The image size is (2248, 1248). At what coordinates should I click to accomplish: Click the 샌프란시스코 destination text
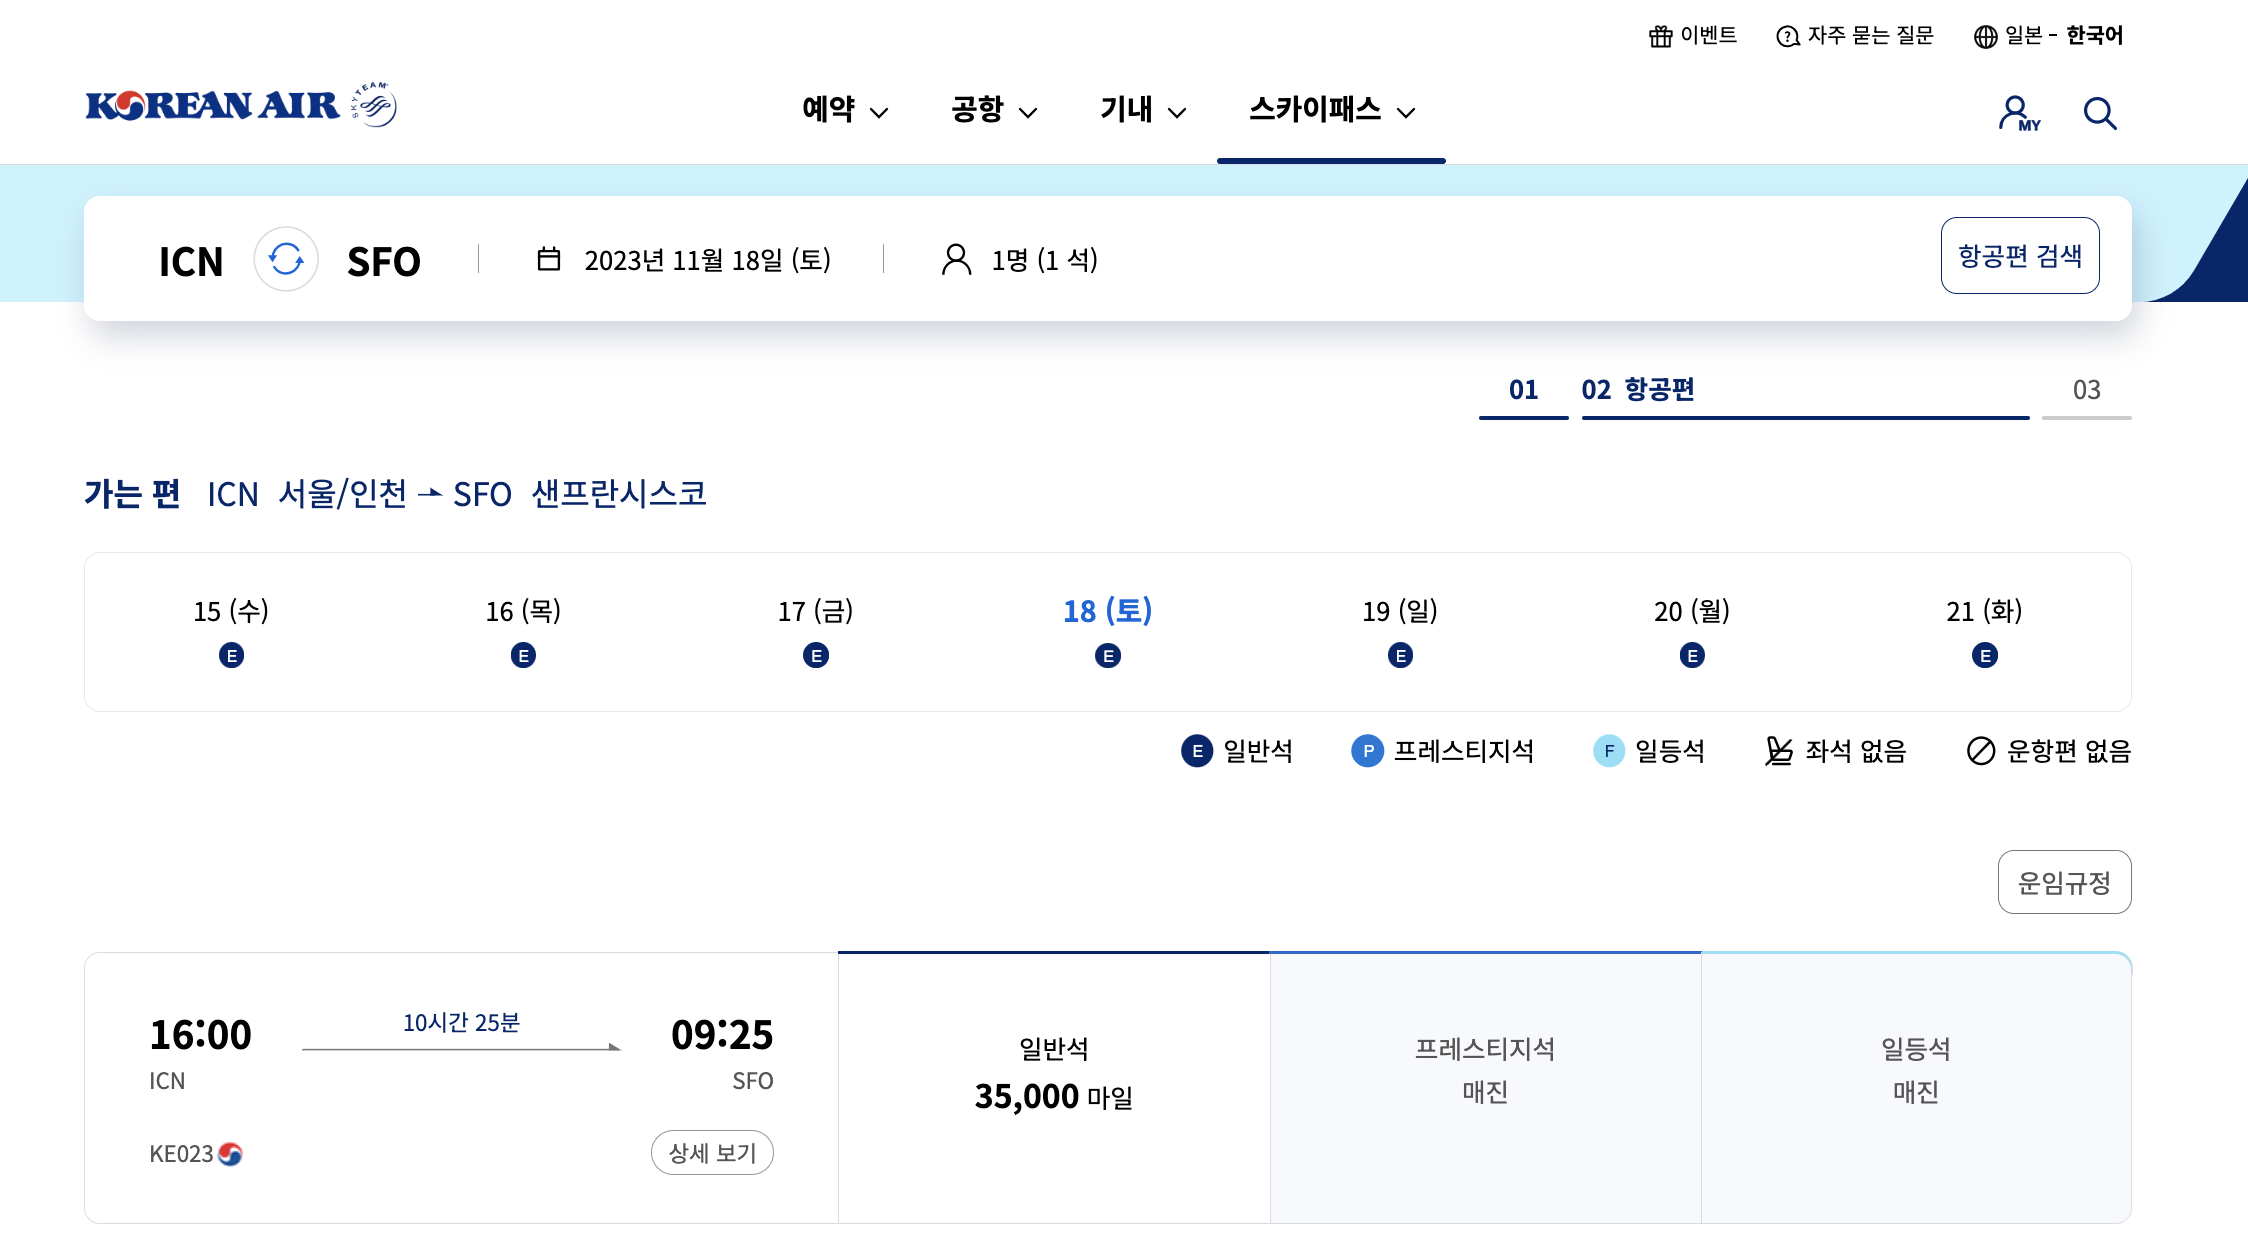pos(619,494)
